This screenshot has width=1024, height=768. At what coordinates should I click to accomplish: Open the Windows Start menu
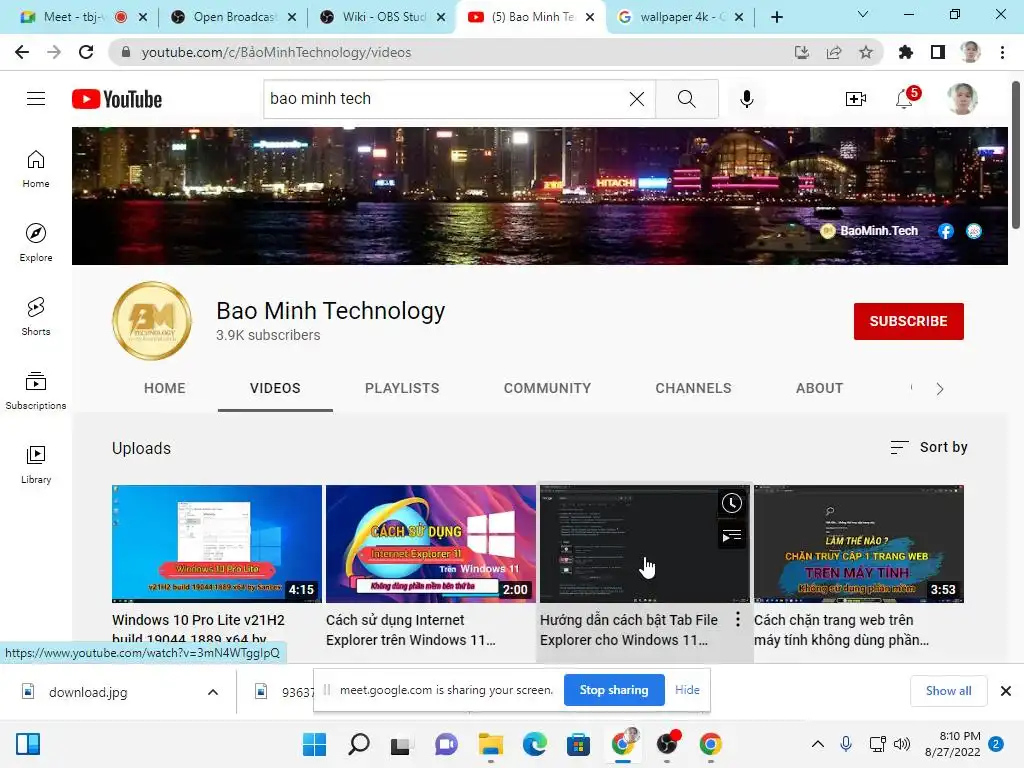(x=315, y=744)
